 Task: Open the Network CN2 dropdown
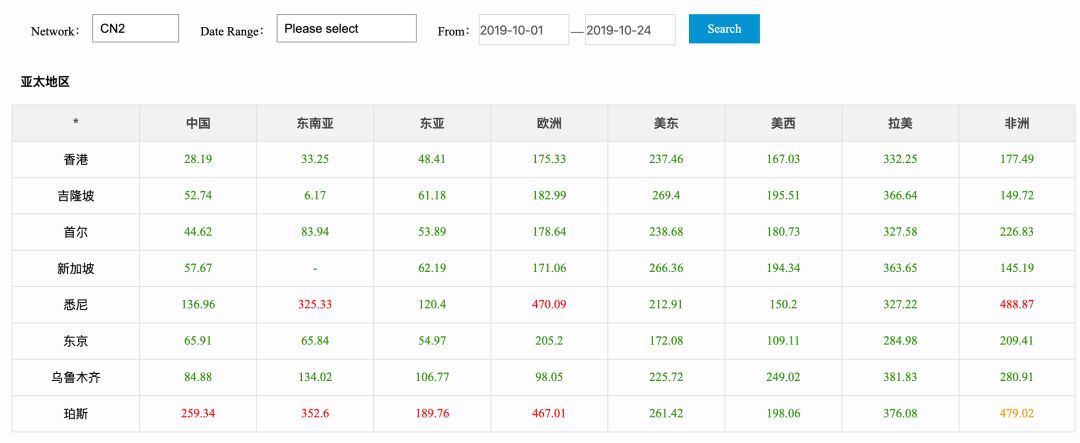tap(135, 29)
